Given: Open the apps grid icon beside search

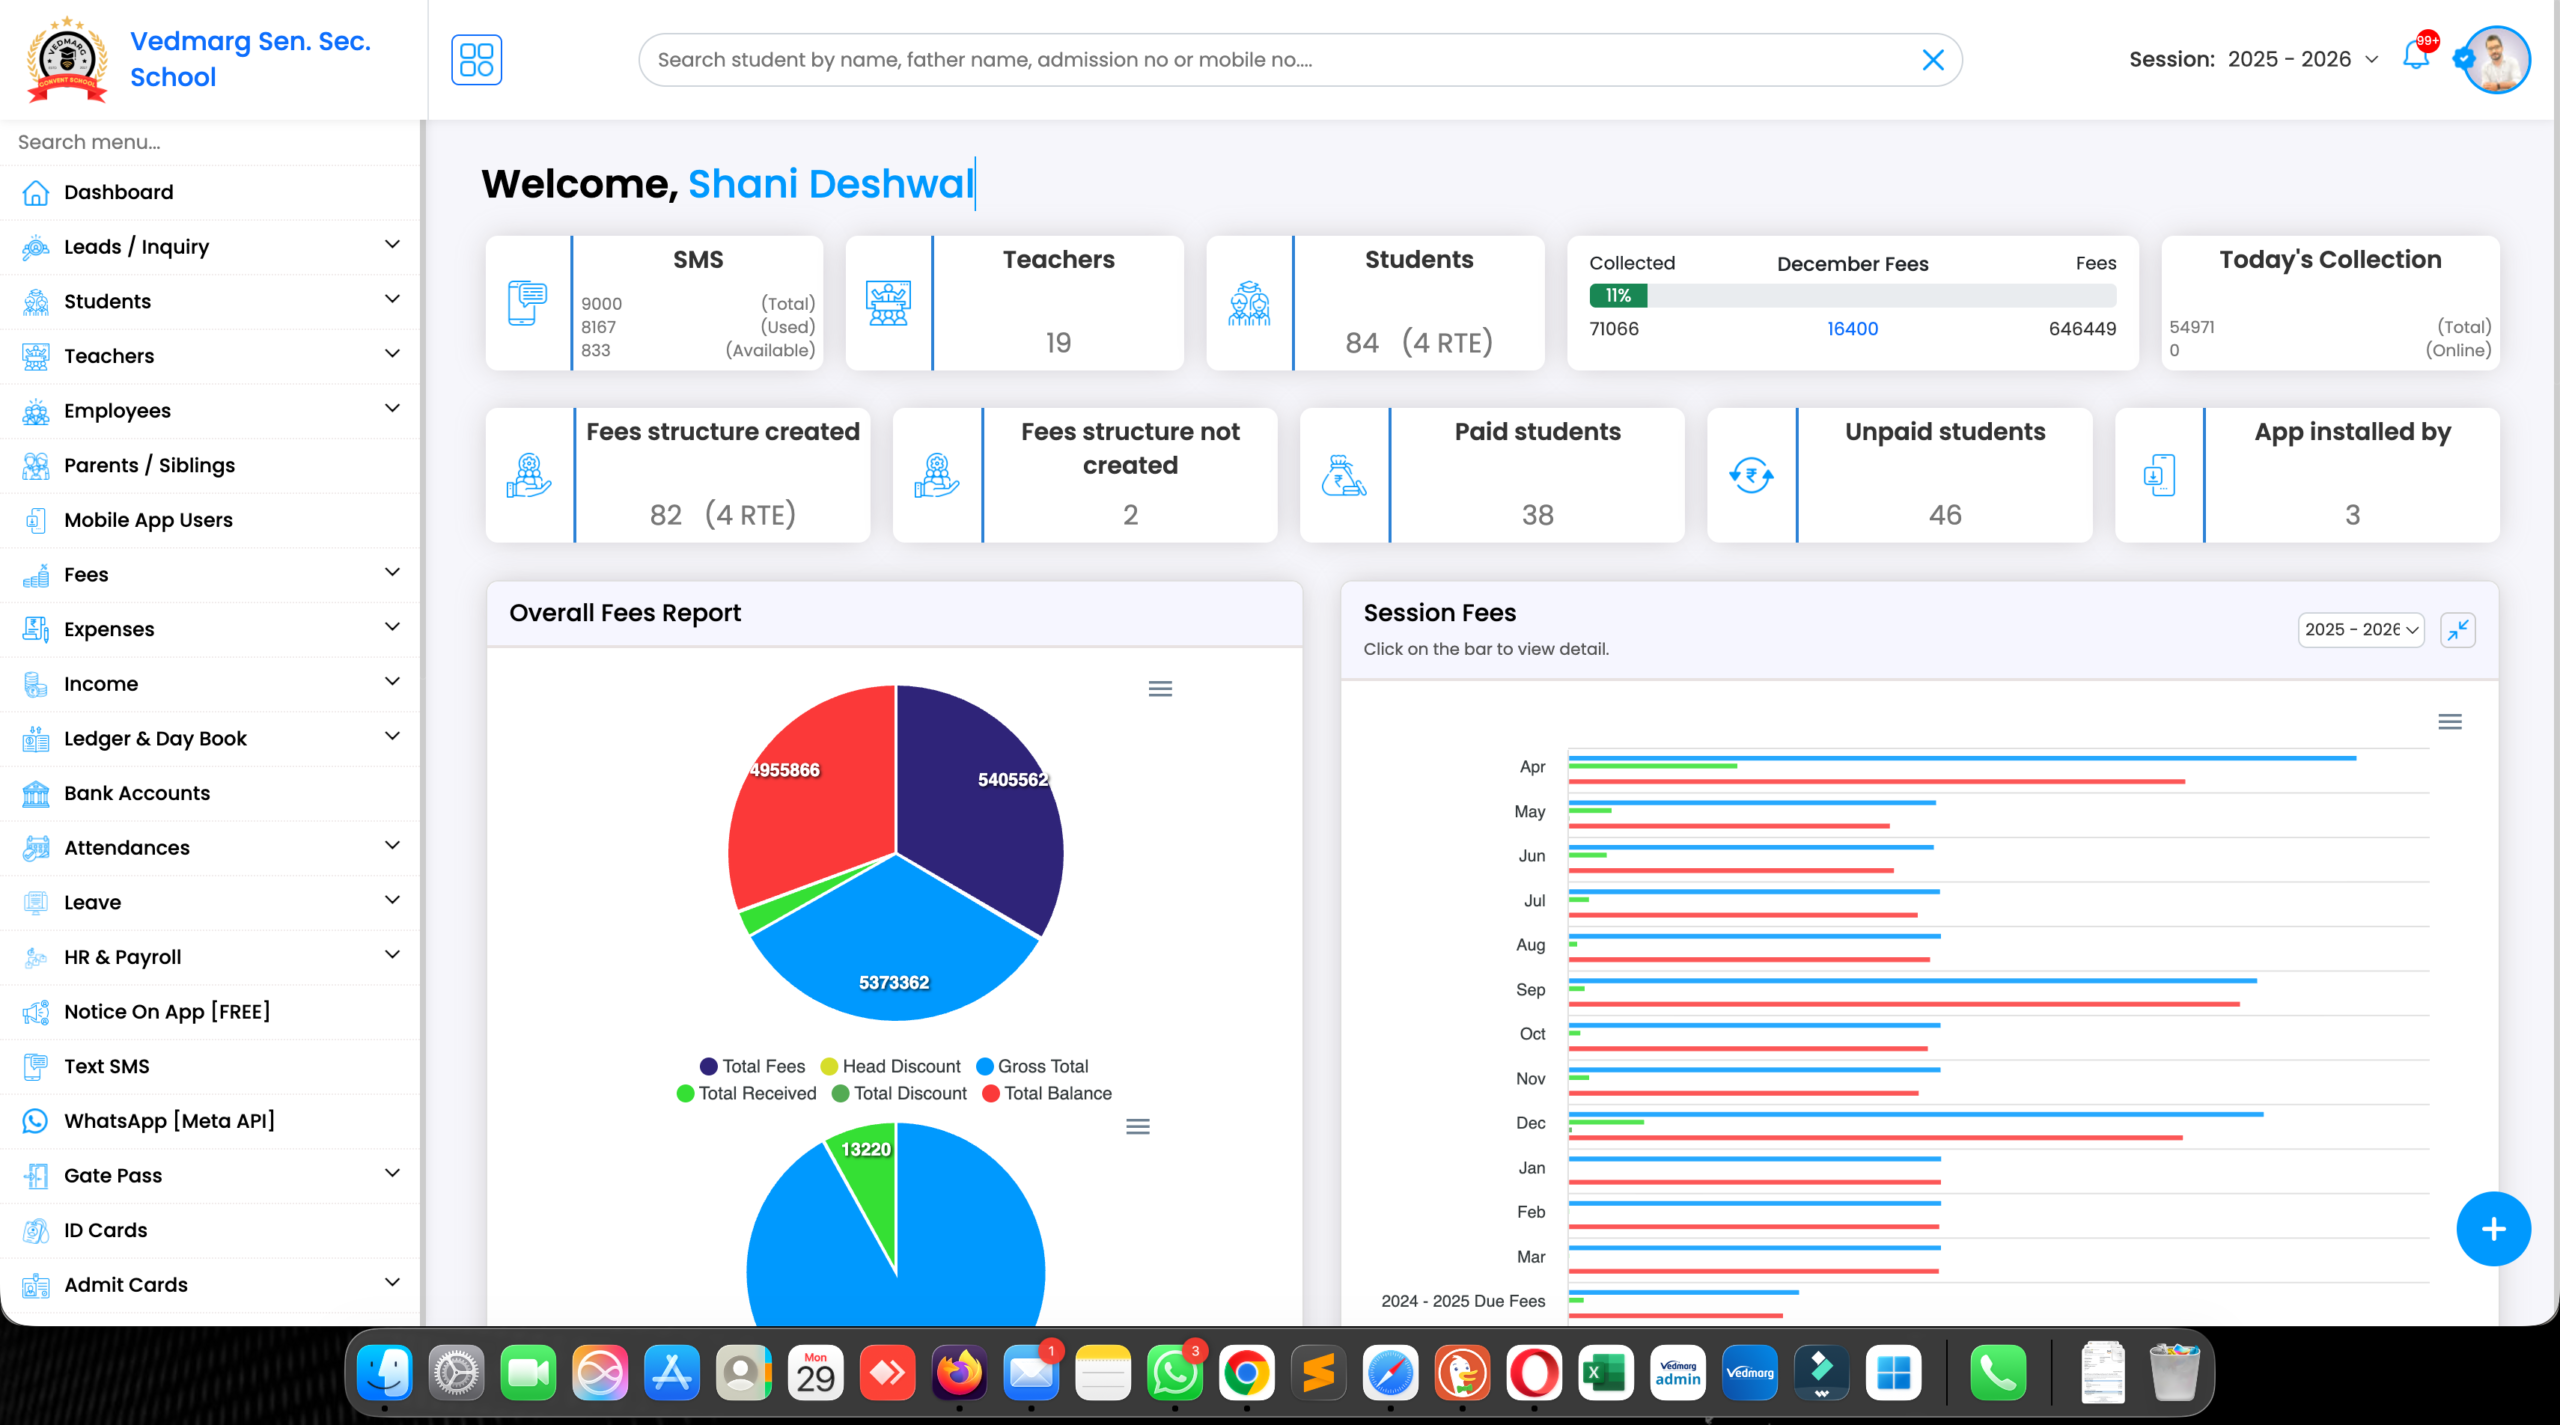Looking at the screenshot, I should [477, 59].
